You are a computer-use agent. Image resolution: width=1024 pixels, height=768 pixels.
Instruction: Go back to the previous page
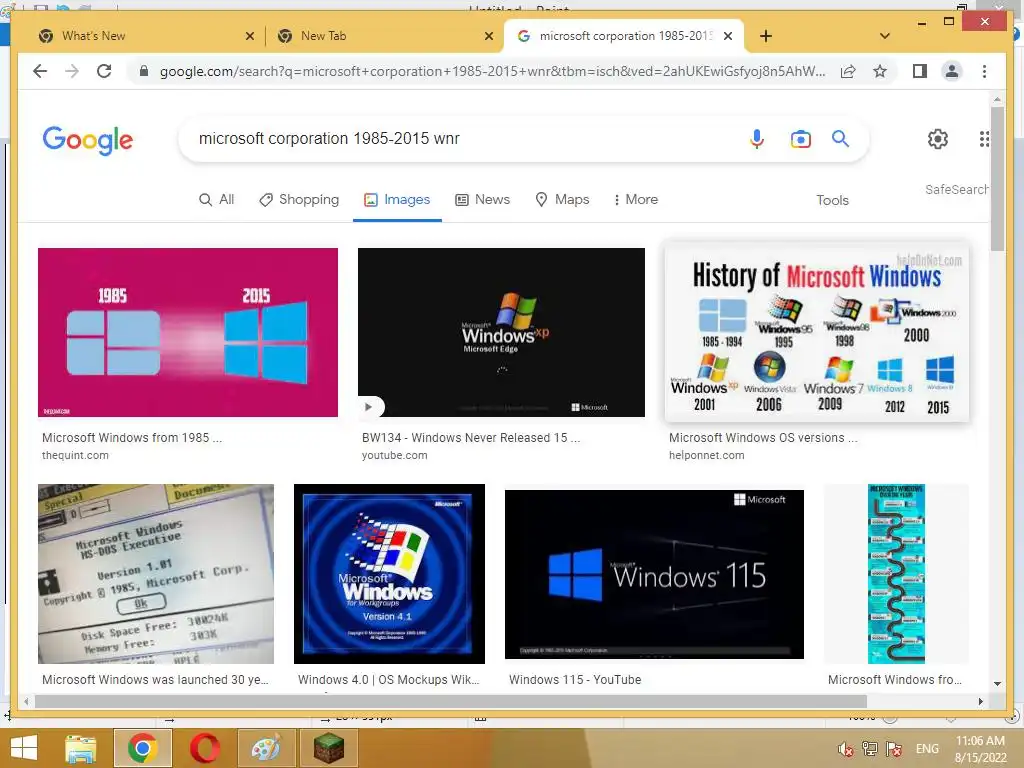tap(40, 71)
